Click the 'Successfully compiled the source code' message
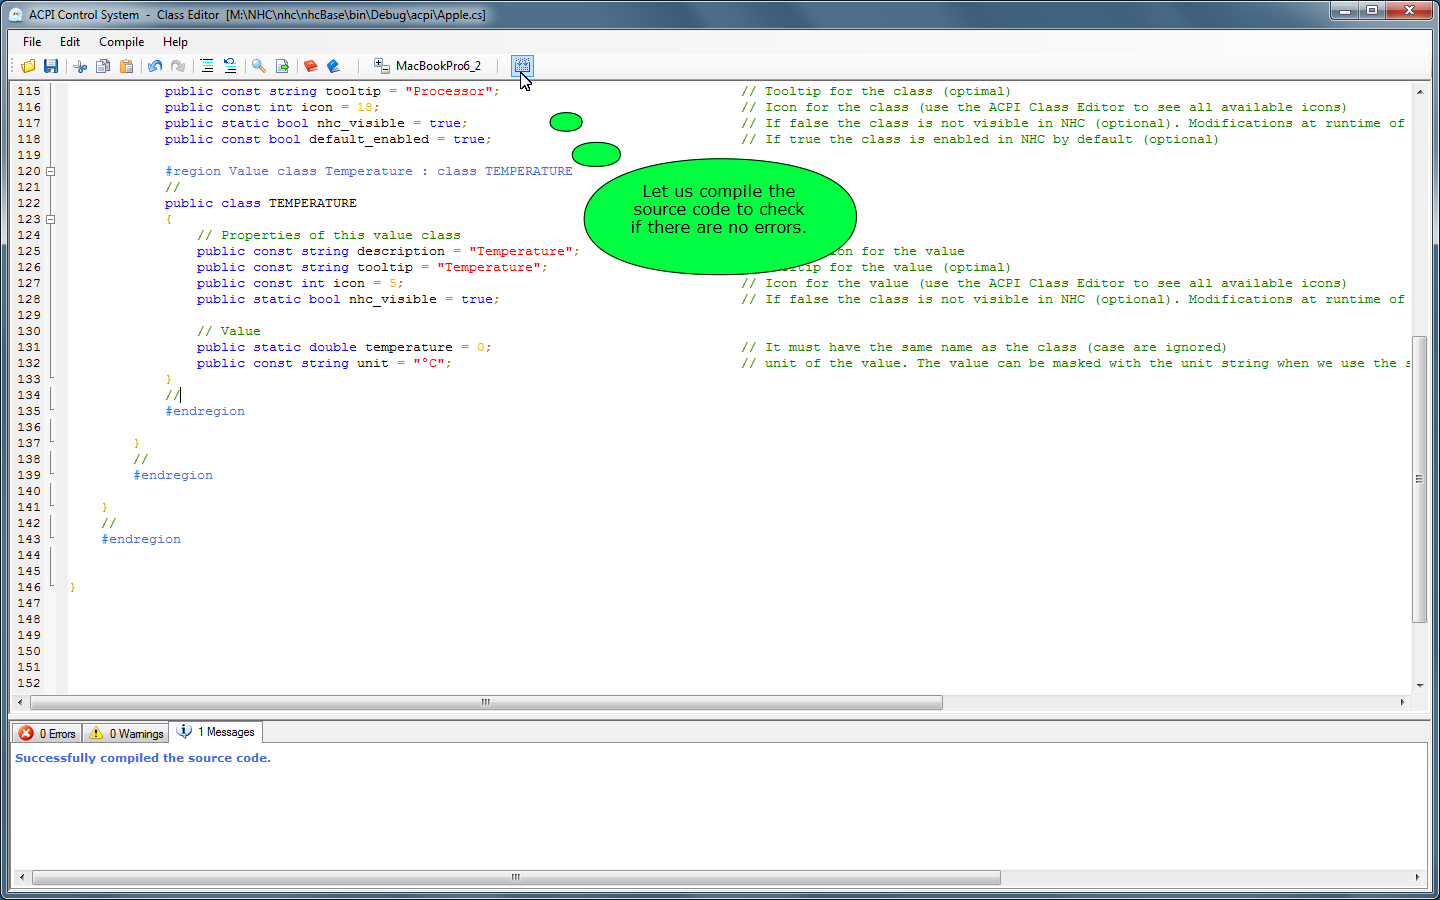 143,758
